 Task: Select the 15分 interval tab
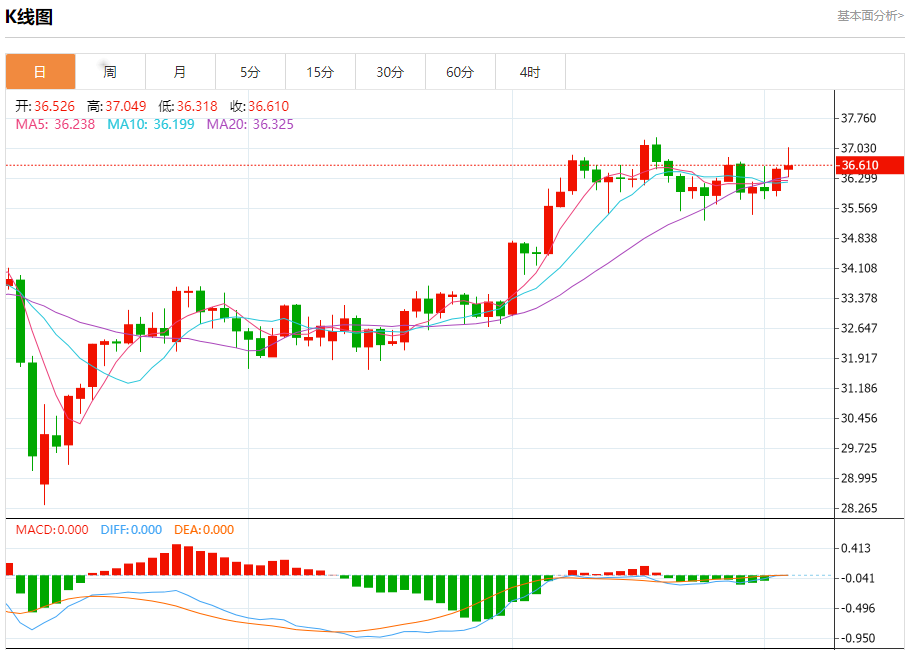(x=320, y=72)
